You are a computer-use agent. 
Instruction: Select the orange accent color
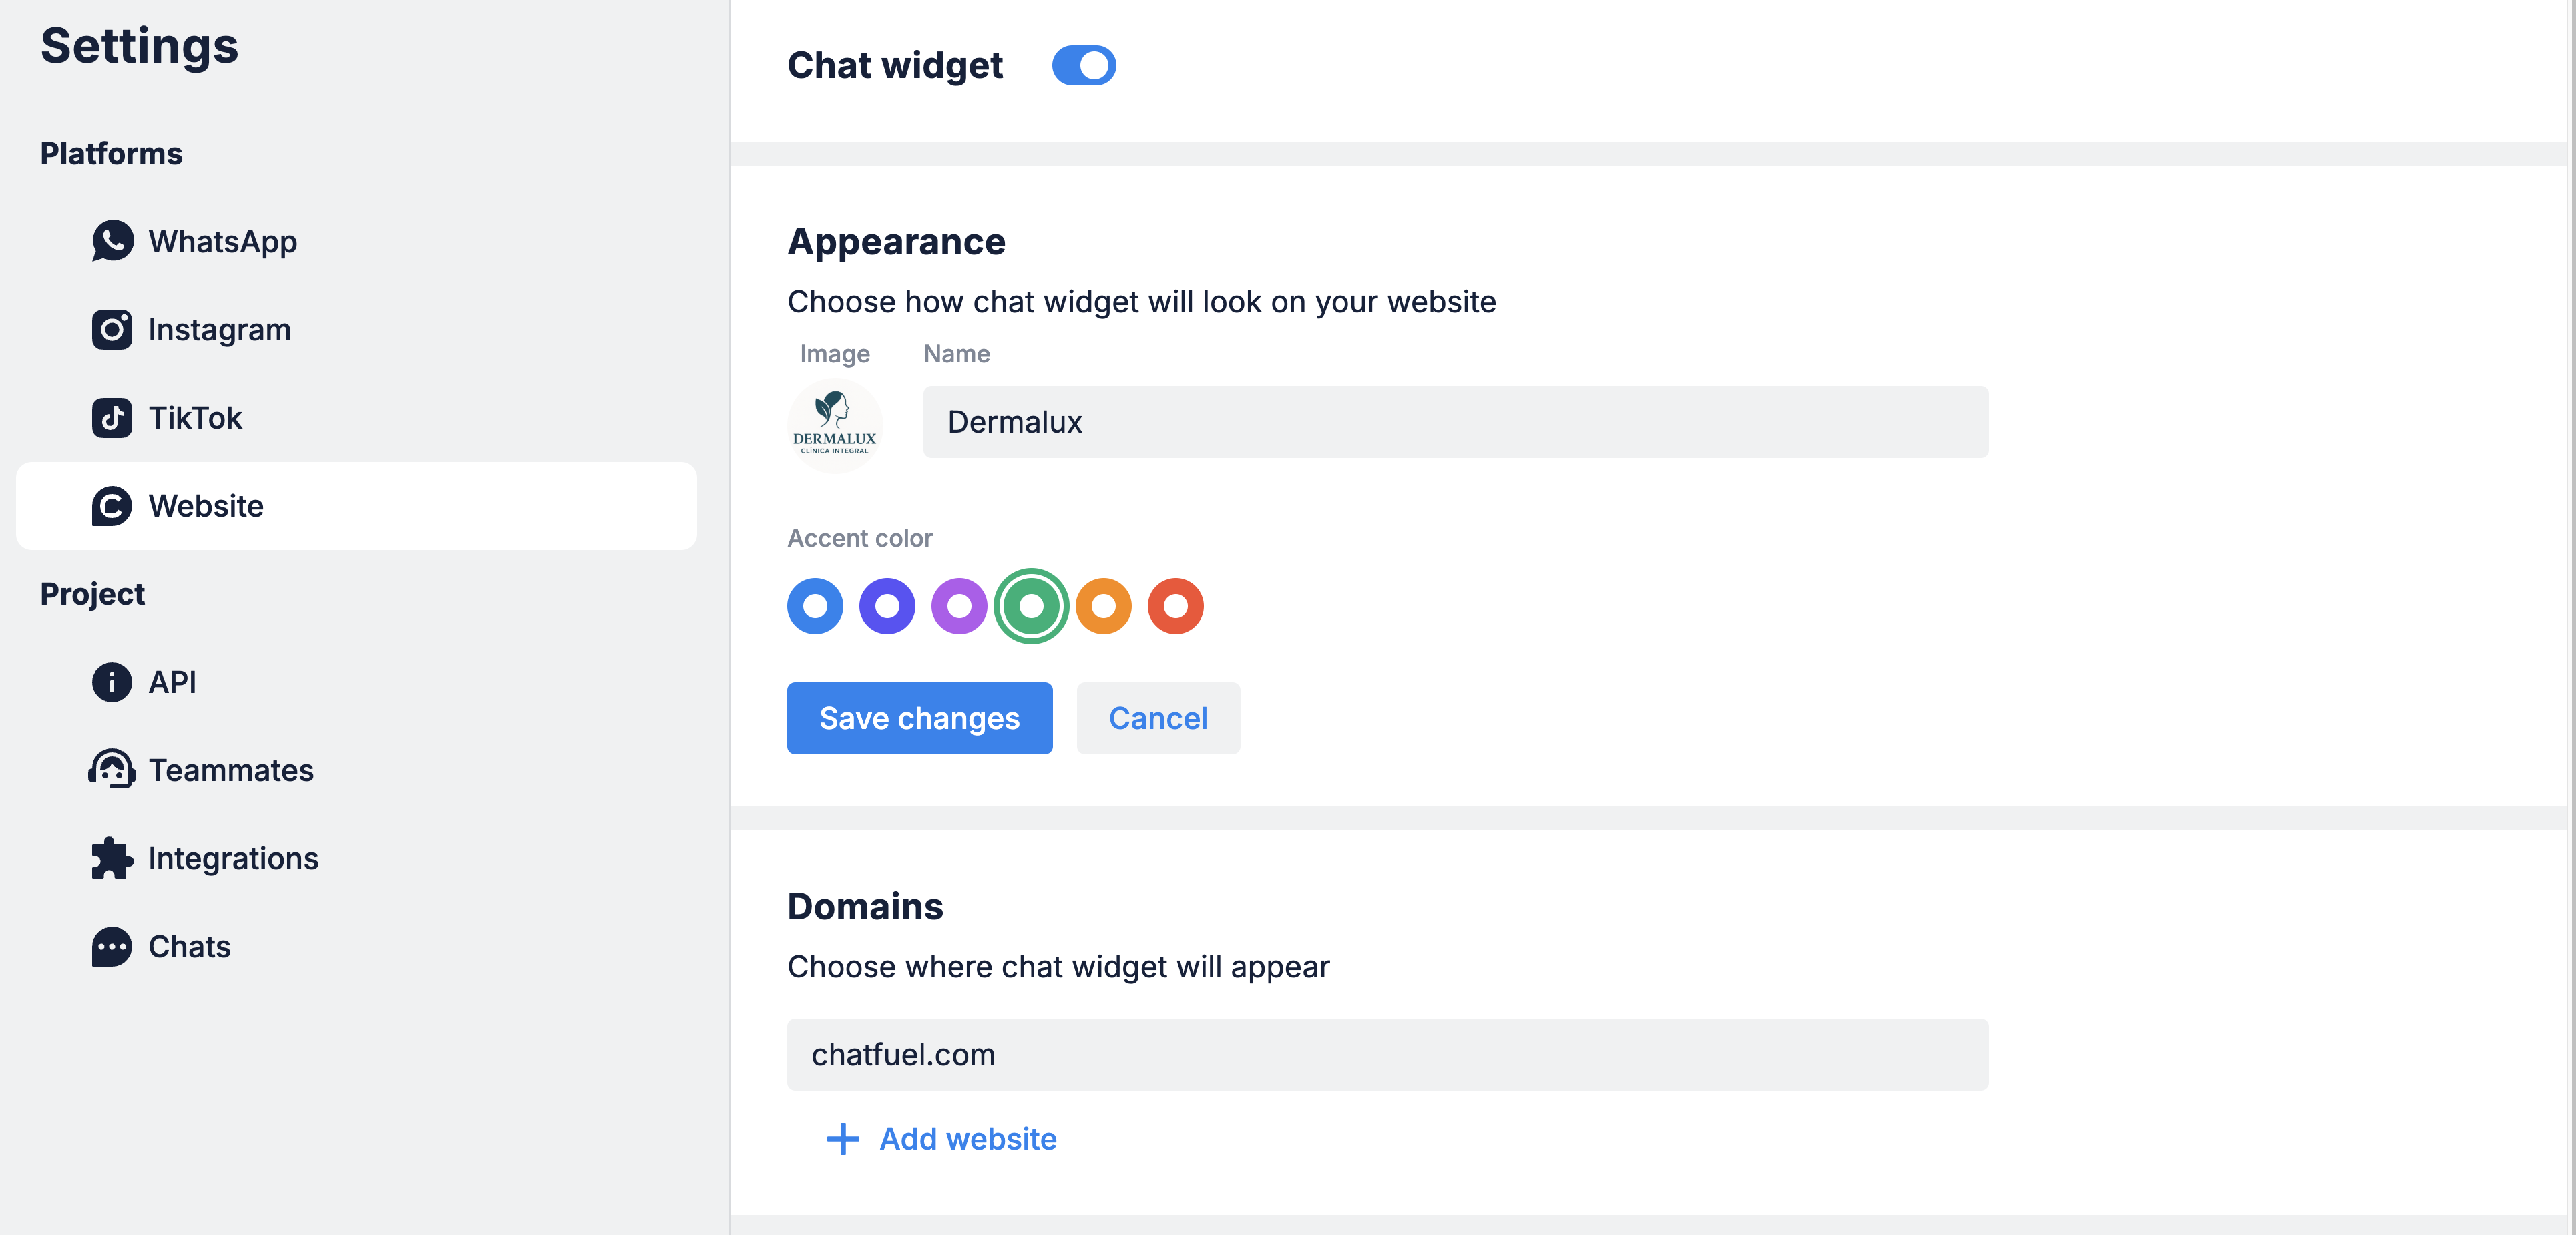pos(1103,606)
